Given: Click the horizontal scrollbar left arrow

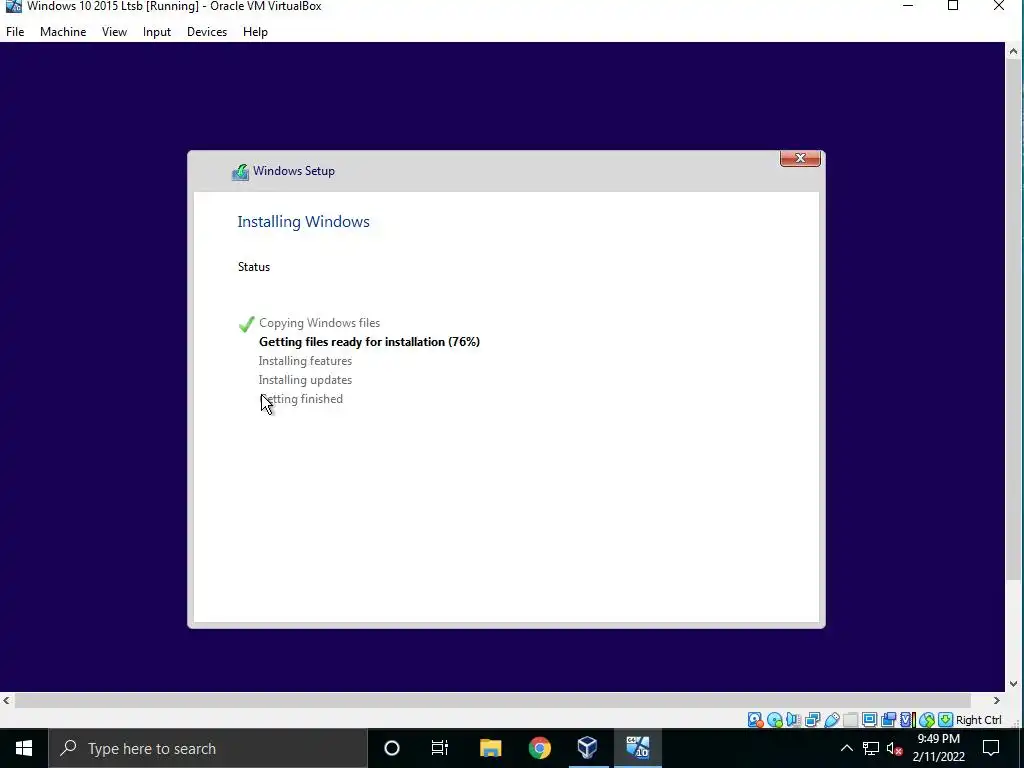Looking at the screenshot, I should coord(7,700).
